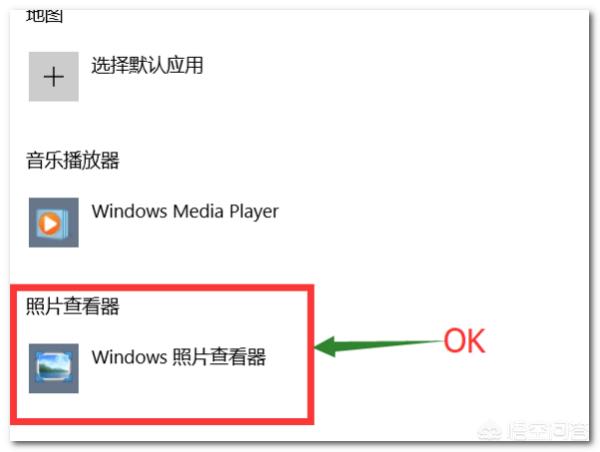
Task: Click the 悟空问答 watermark logo
Action: click(490, 431)
